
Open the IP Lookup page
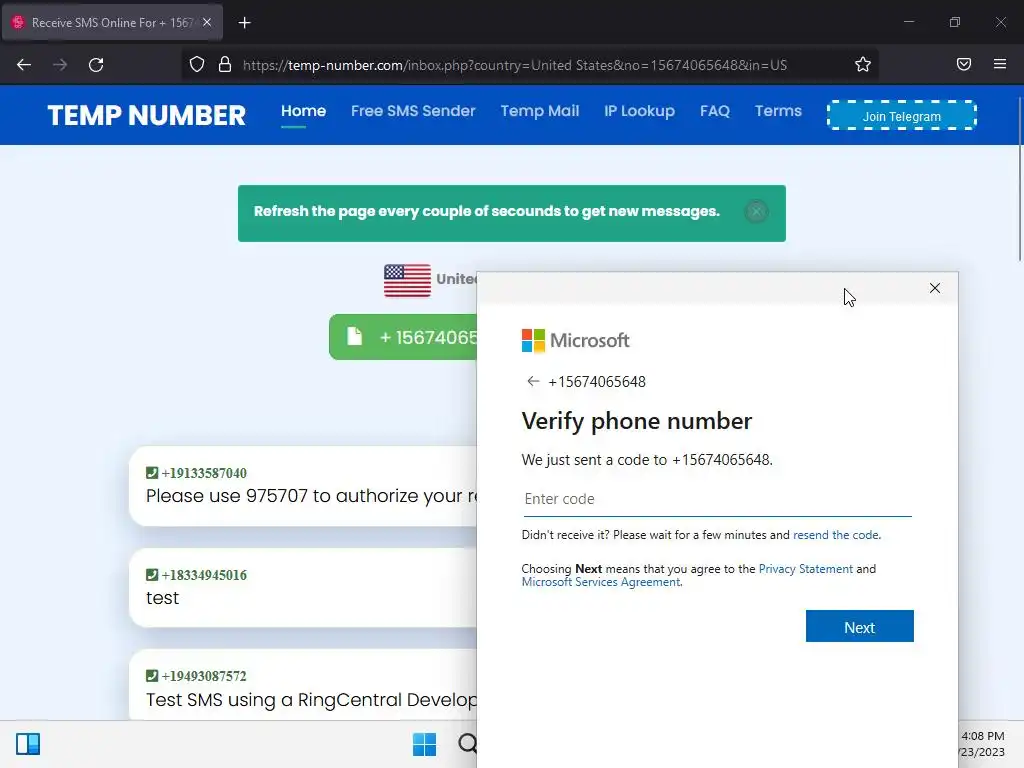[639, 111]
